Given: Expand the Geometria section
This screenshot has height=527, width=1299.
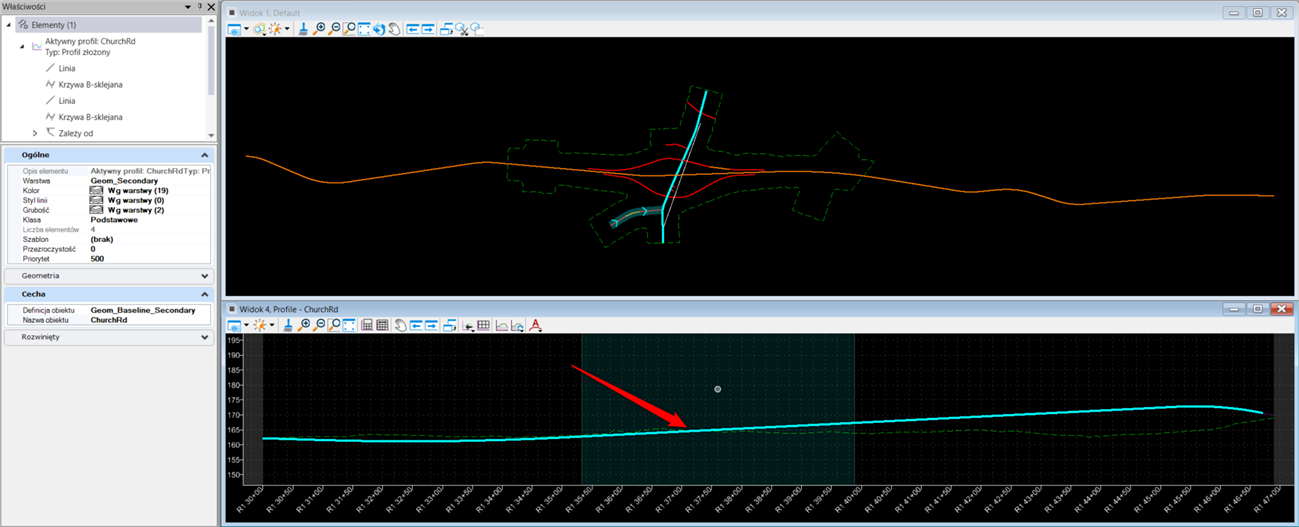Looking at the screenshot, I should click(205, 276).
